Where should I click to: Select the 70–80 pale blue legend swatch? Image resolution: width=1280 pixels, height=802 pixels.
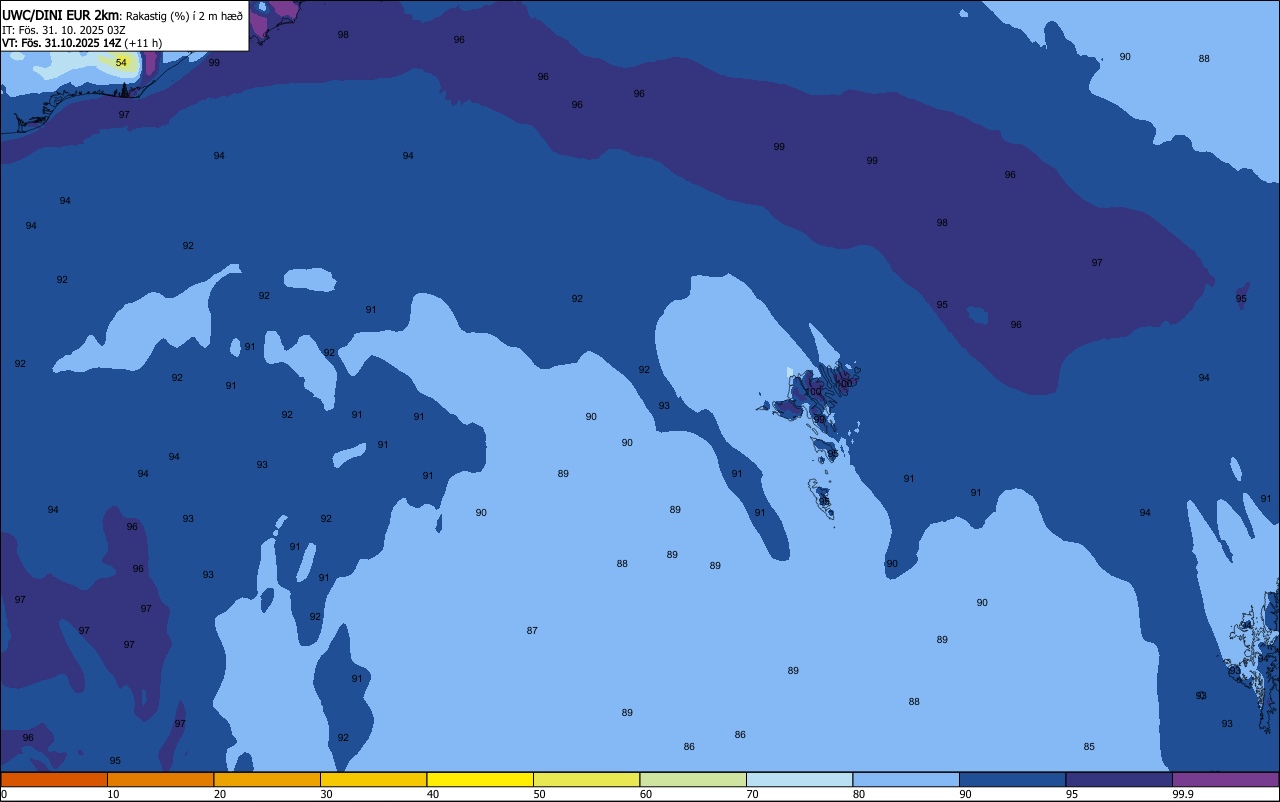[x=799, y=779]
